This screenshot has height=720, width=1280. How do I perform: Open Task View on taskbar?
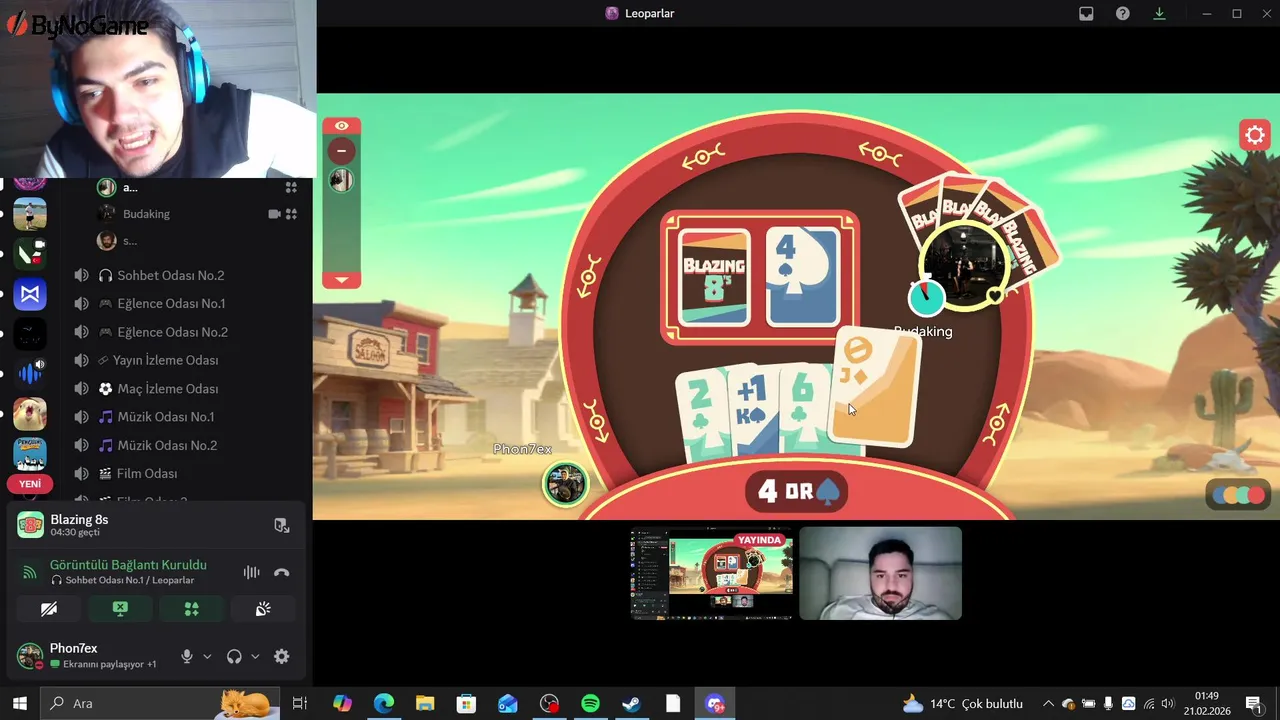[x=299, y=703]
